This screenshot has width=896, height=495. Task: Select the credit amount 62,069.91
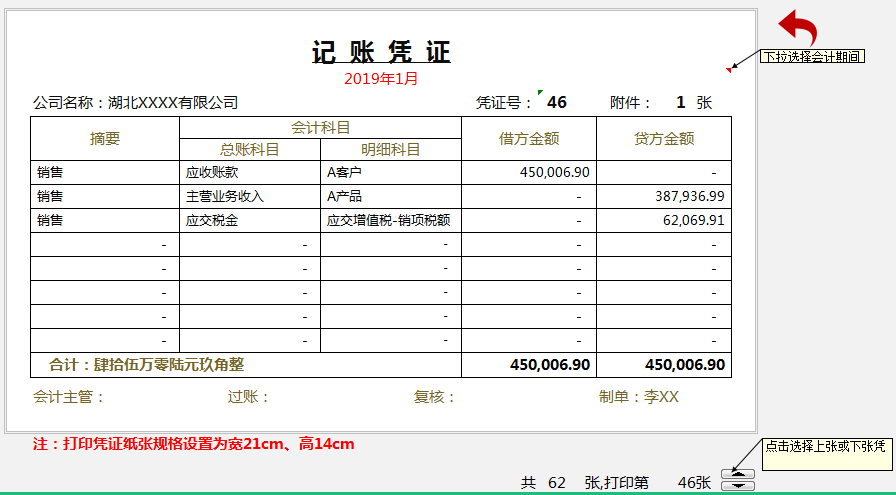tap(664, 220)
